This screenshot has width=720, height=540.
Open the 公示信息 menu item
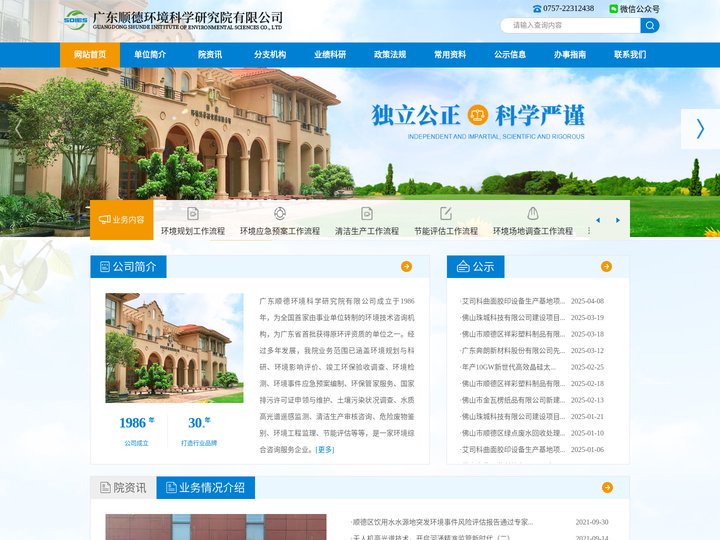[510, 55]
